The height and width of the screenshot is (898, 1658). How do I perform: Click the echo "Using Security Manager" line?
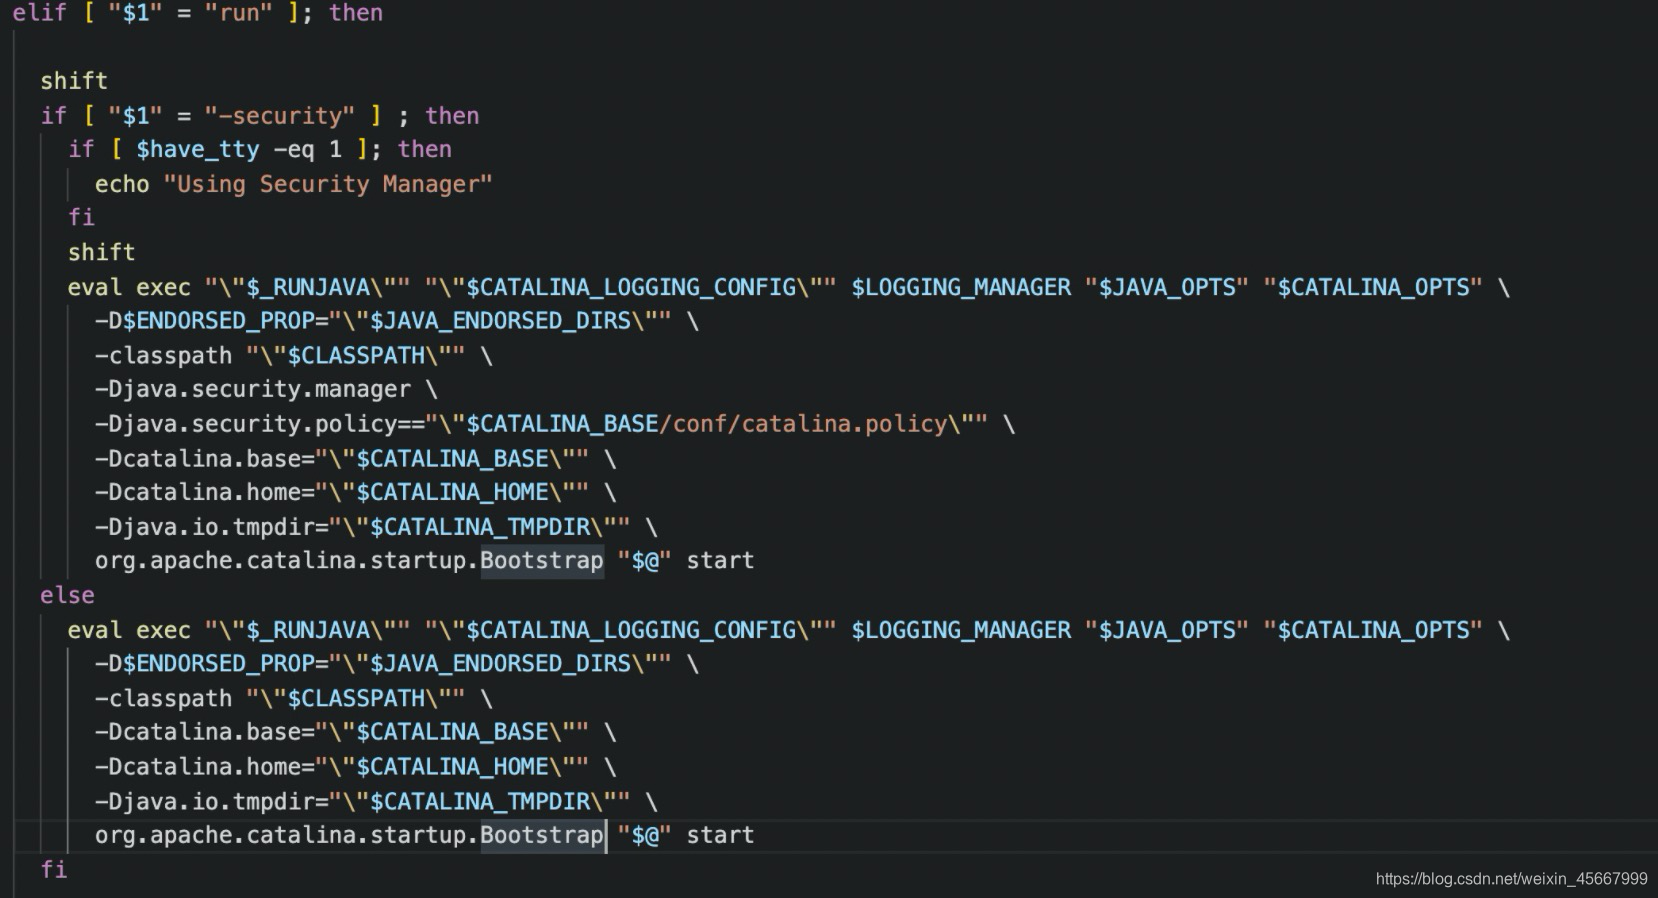point(293,184)
